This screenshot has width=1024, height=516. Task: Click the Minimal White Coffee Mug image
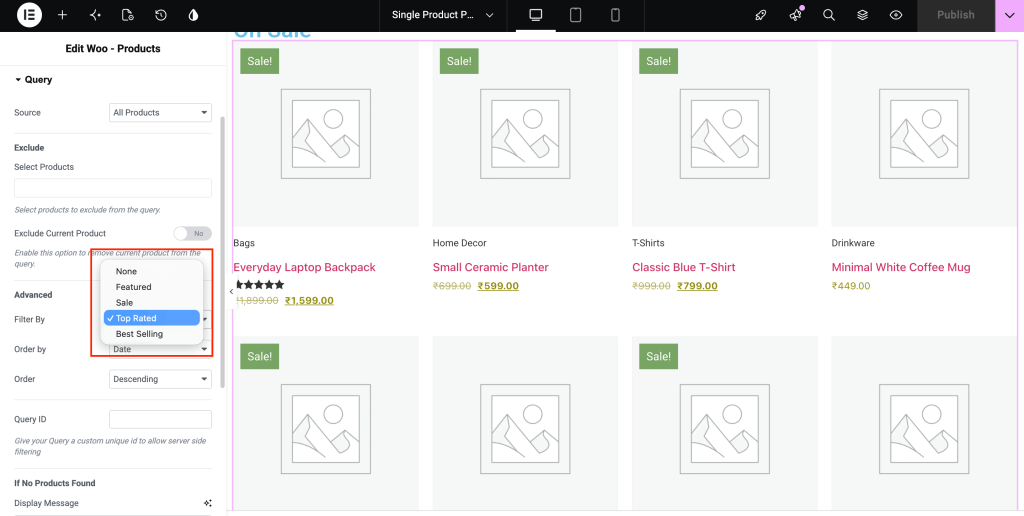pos(924,134)
